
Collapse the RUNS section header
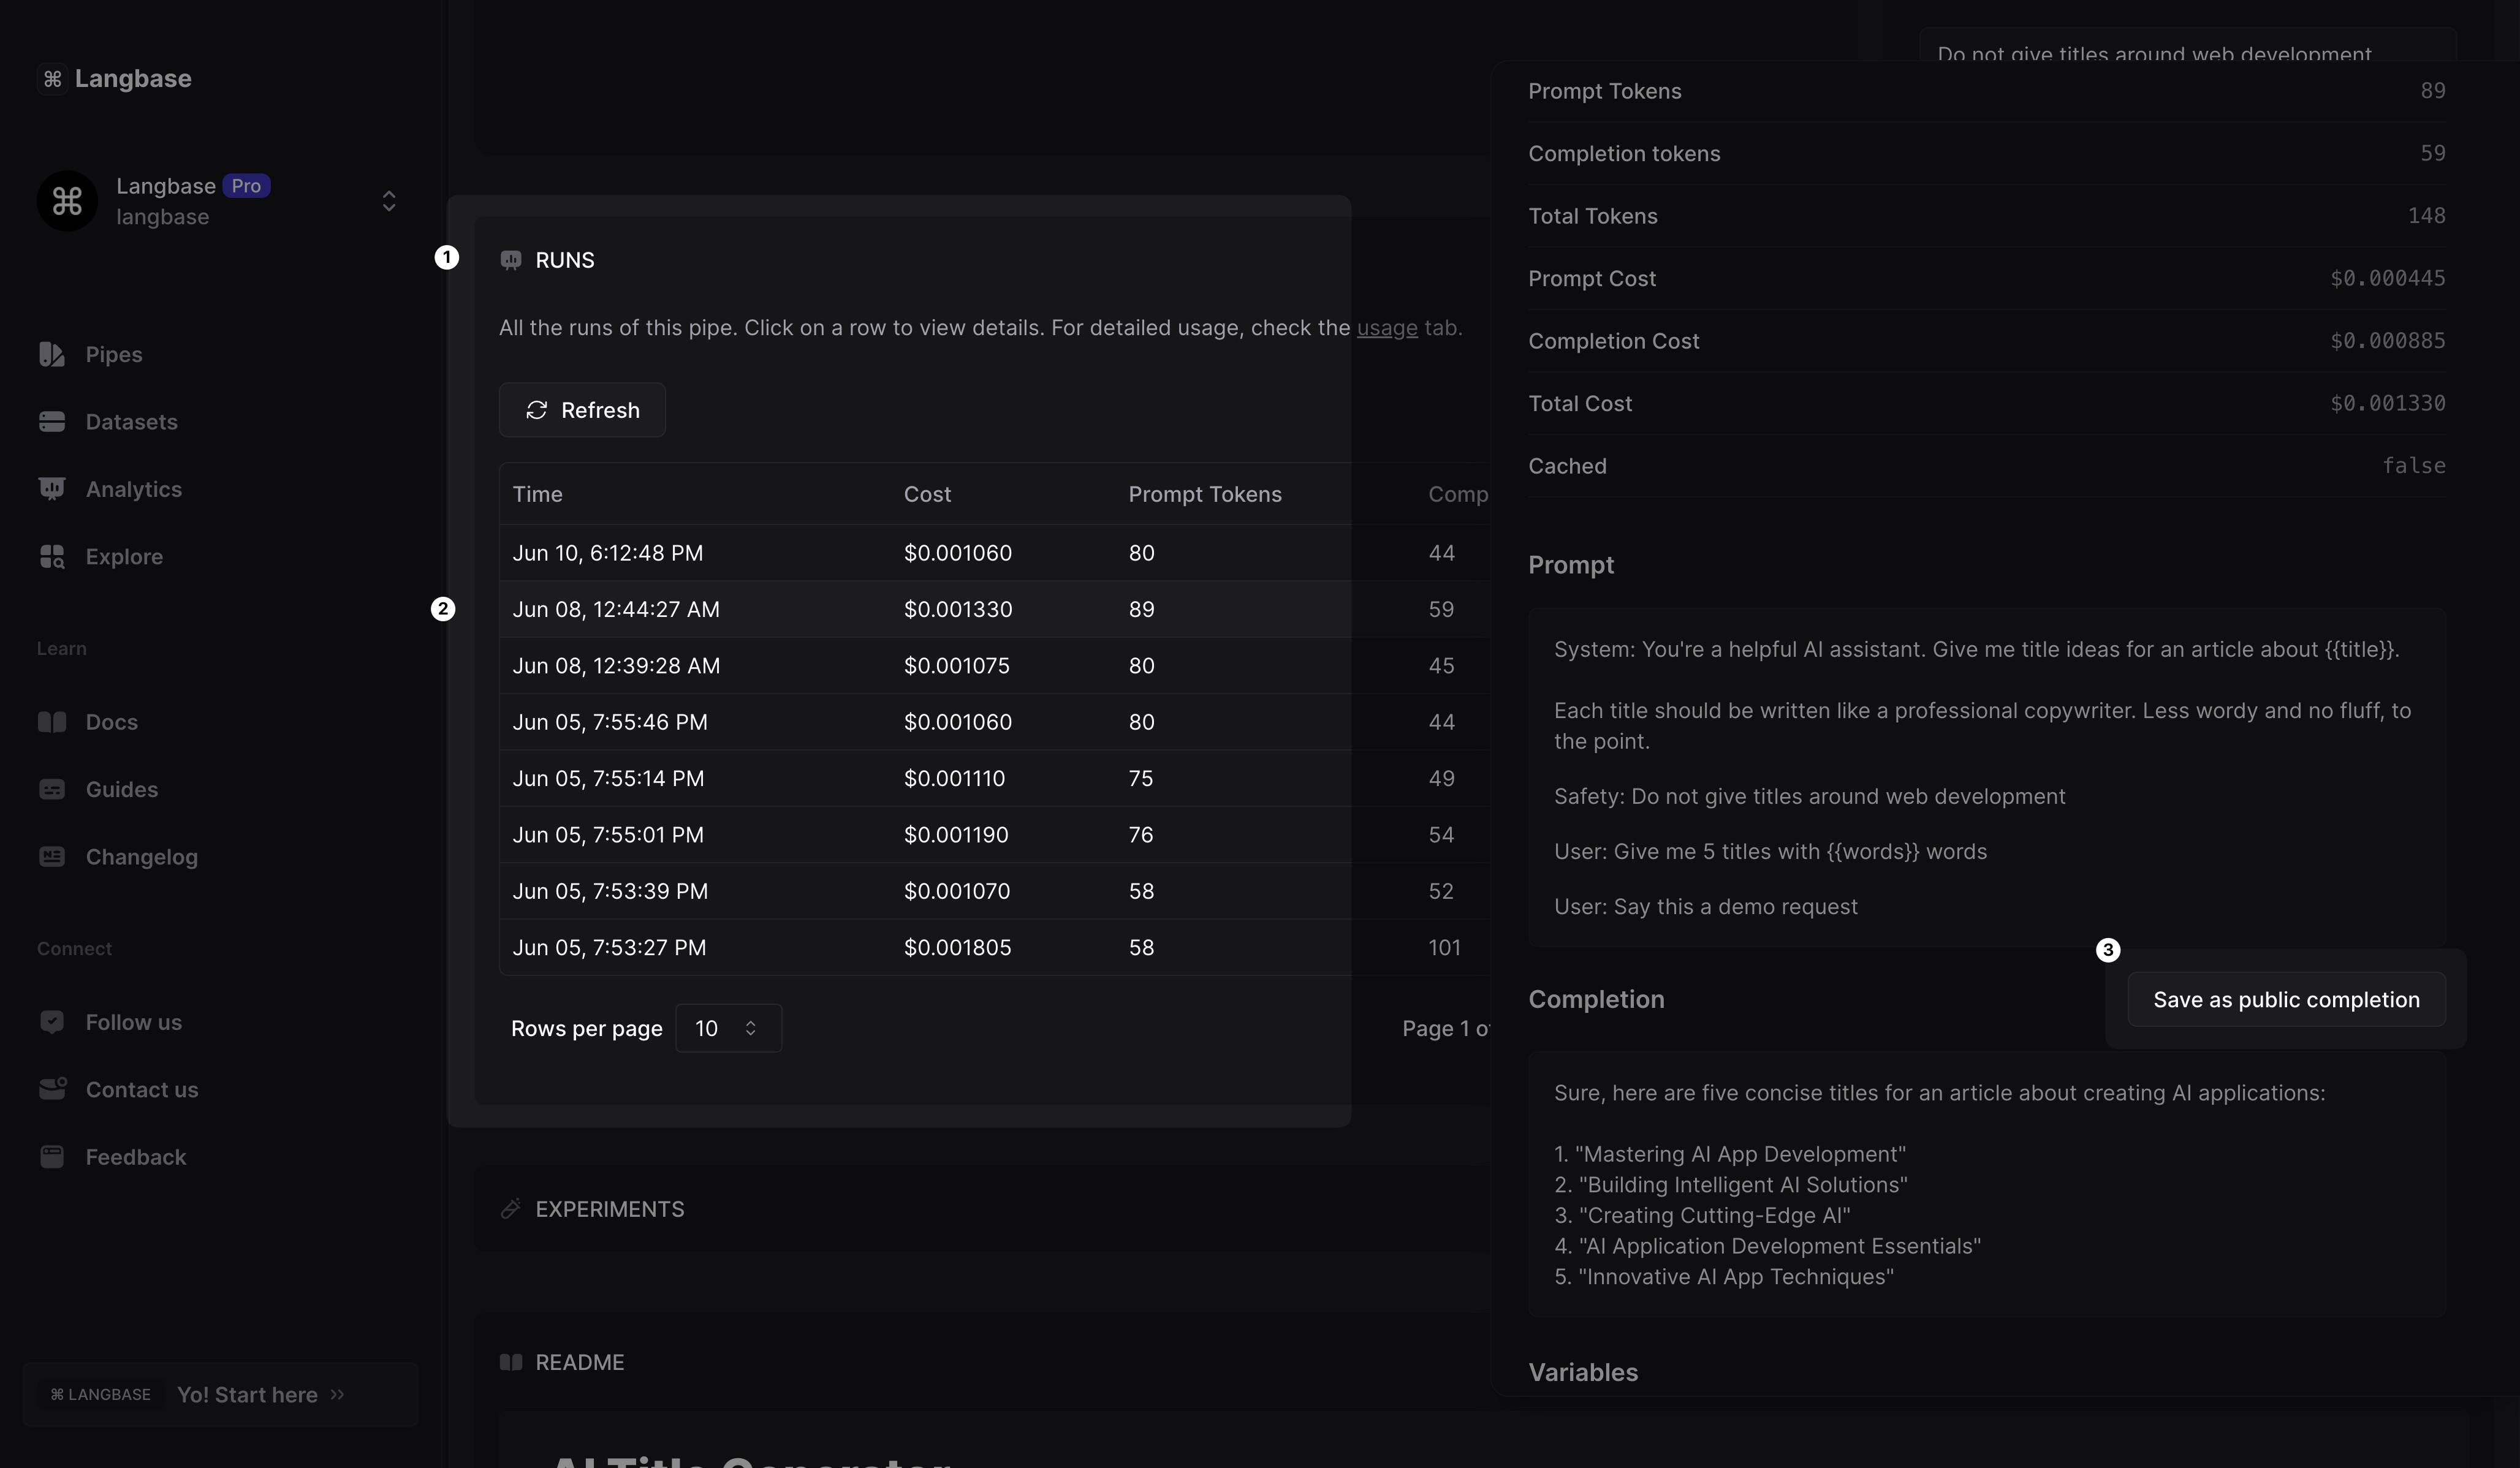(564, 260)
